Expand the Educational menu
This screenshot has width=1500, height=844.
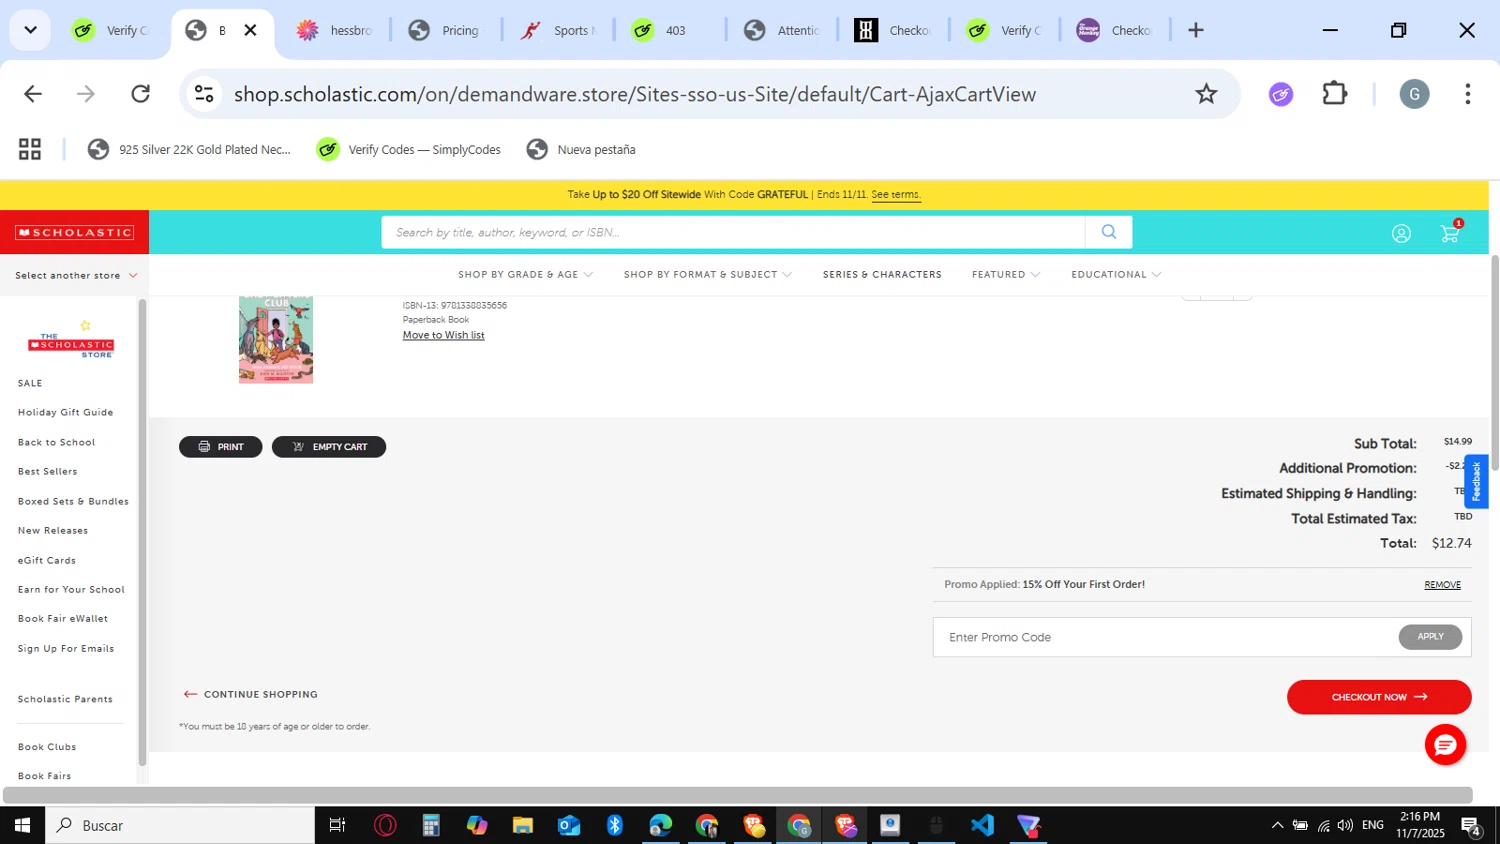click(x=1116, y=274)
